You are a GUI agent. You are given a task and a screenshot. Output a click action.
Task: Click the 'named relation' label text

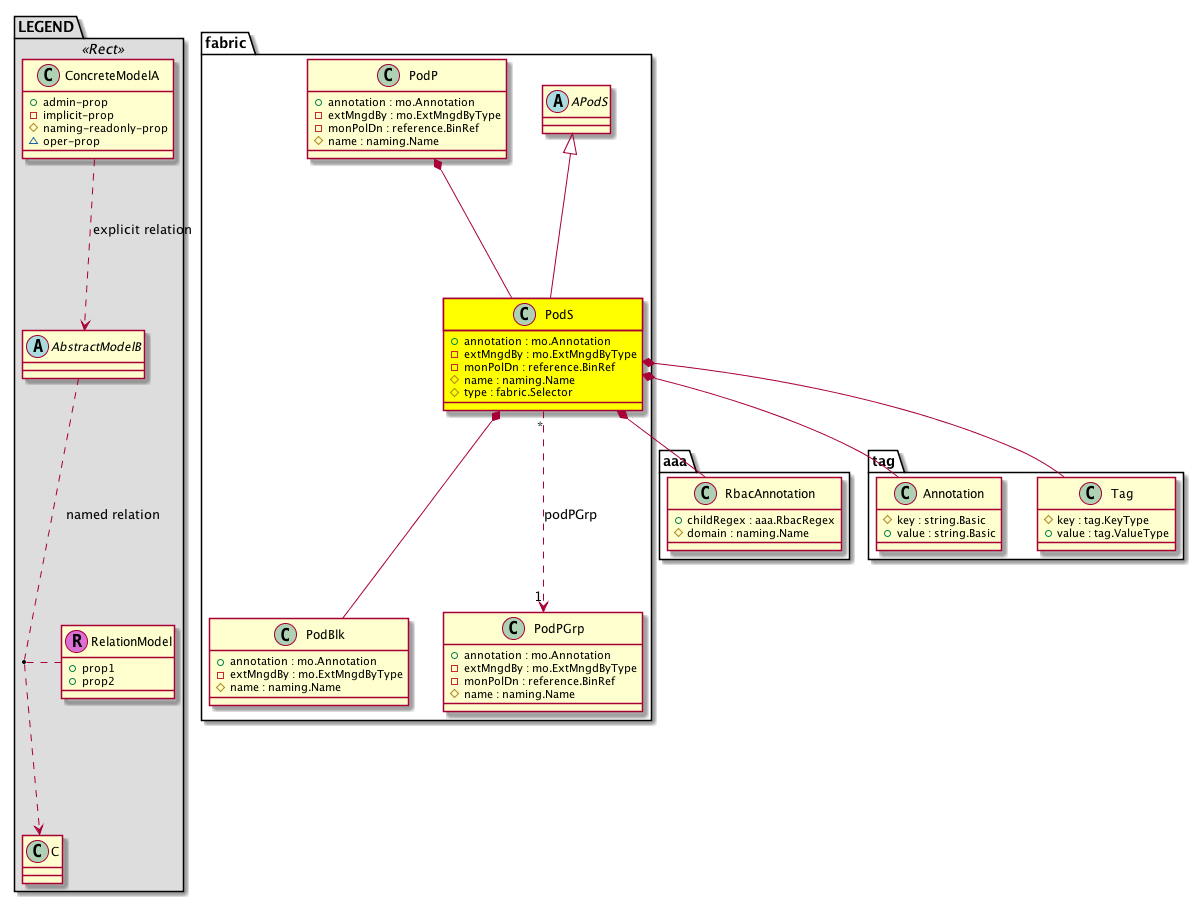(x=112, y=515)
